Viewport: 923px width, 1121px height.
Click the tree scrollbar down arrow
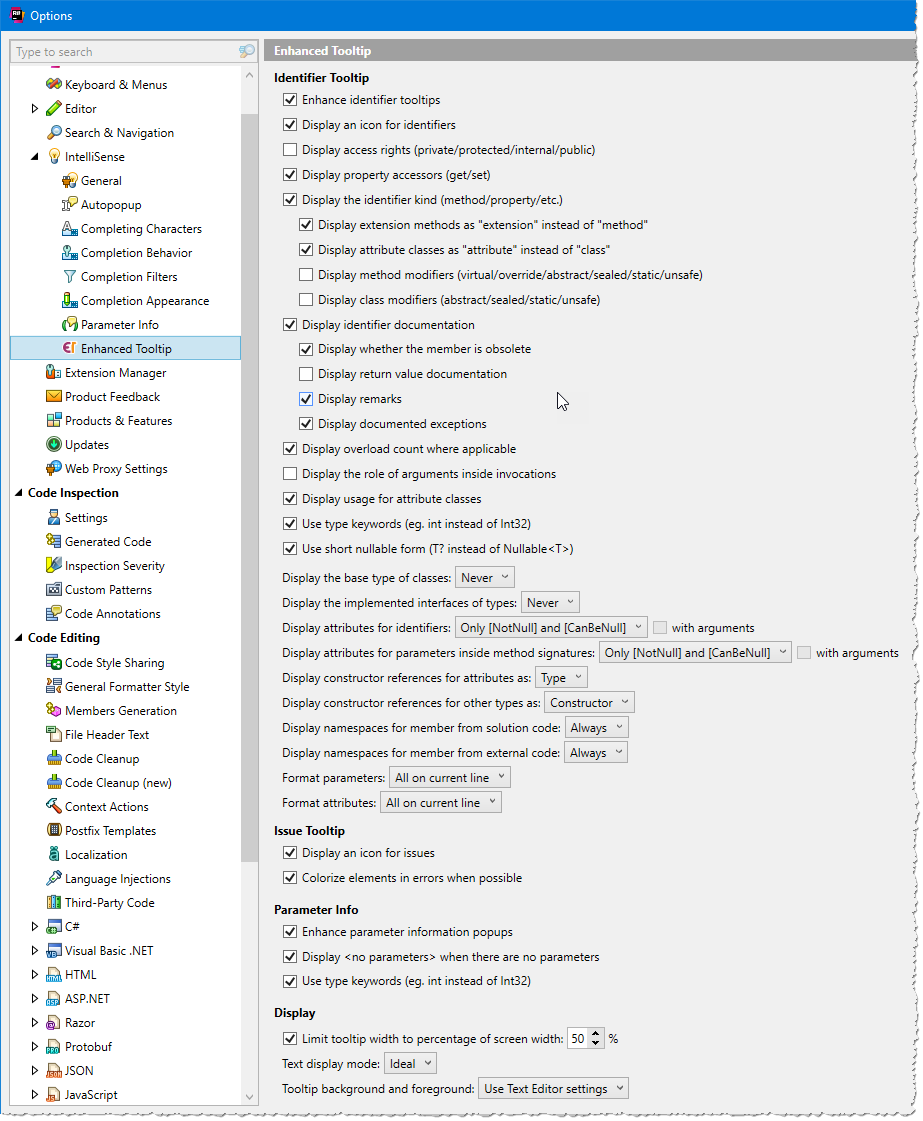click(x=250, y=1097)
